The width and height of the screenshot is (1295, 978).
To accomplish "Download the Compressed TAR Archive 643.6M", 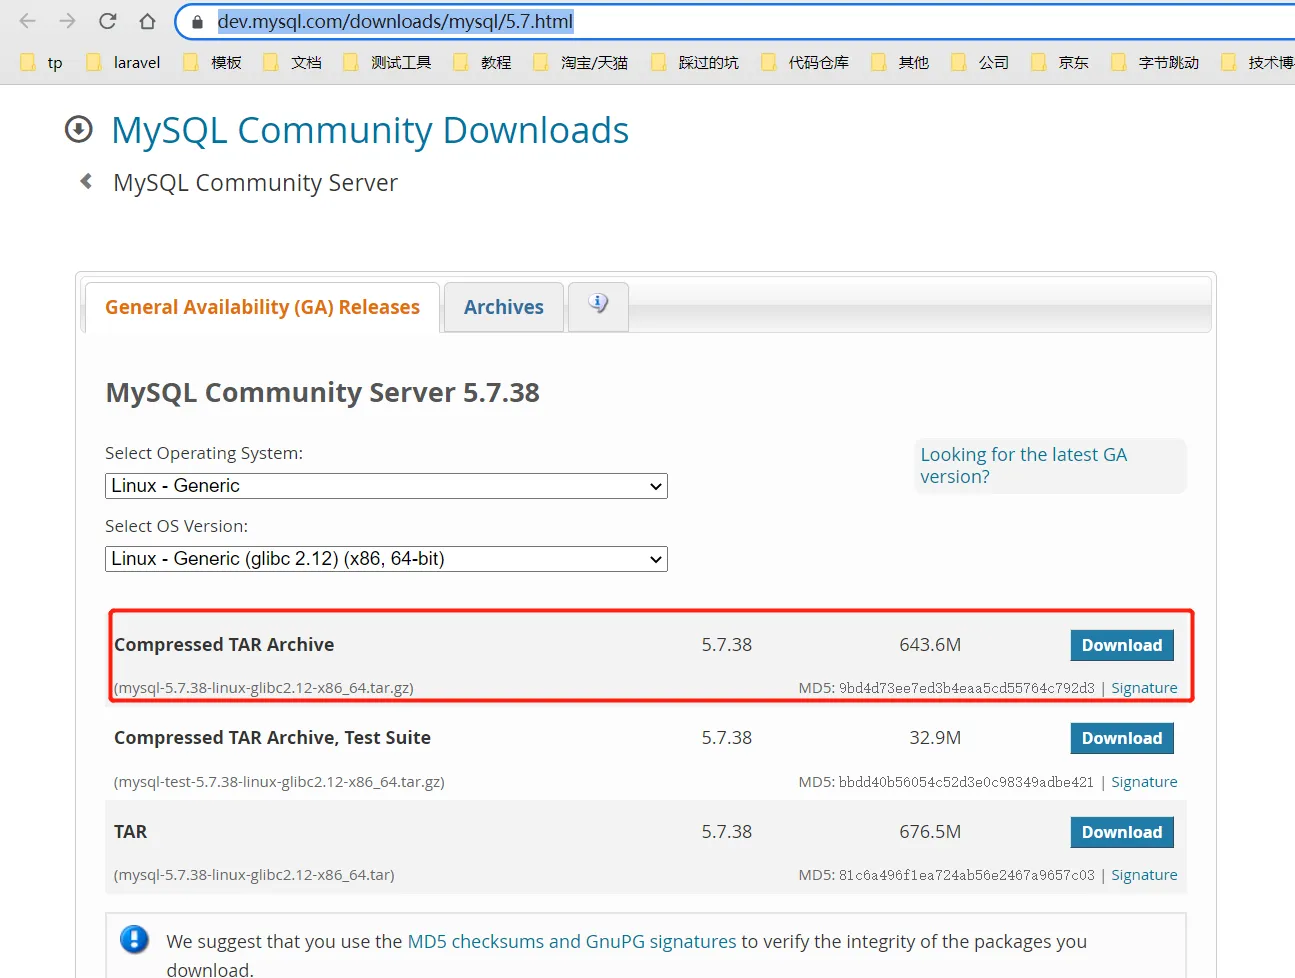I will [1122, 645].
